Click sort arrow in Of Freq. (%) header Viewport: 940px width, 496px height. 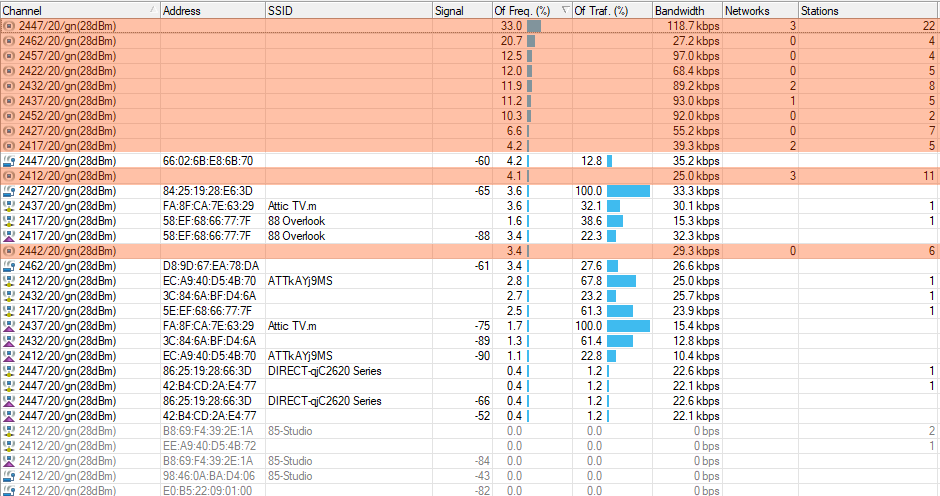(x=565, y=9)
